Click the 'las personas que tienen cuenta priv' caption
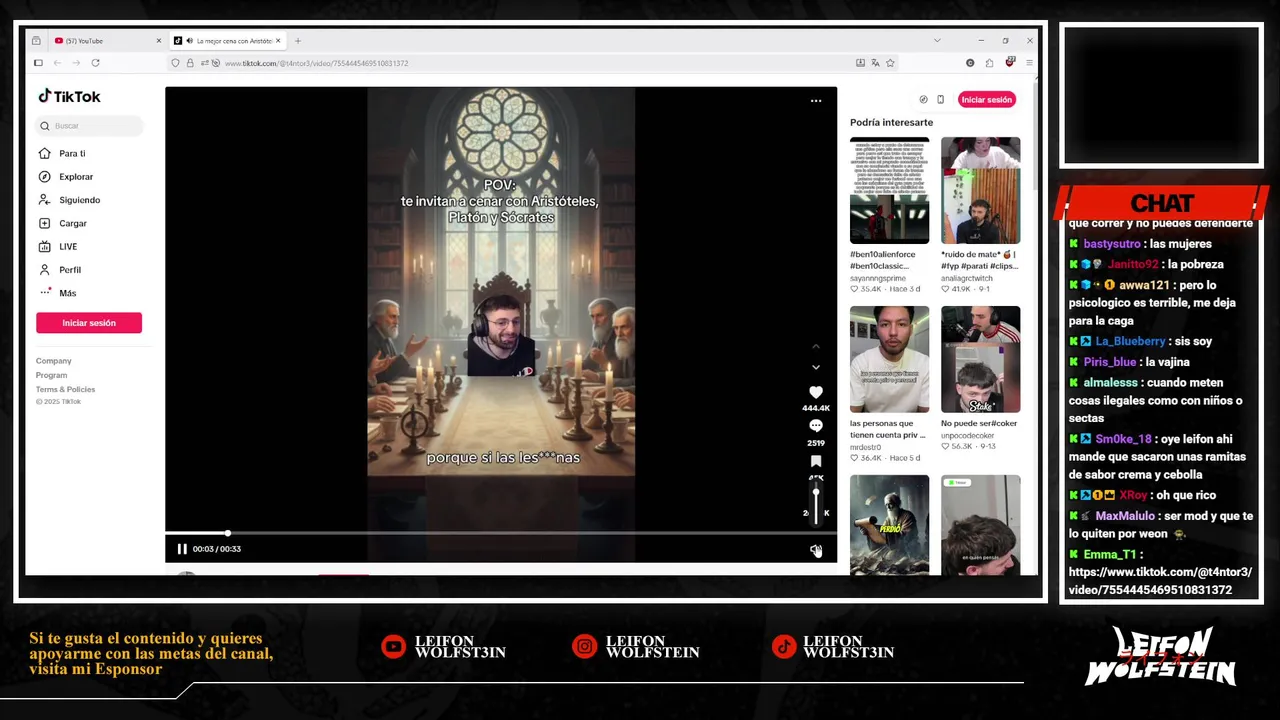1280x720 pixels. pos(888,429)
